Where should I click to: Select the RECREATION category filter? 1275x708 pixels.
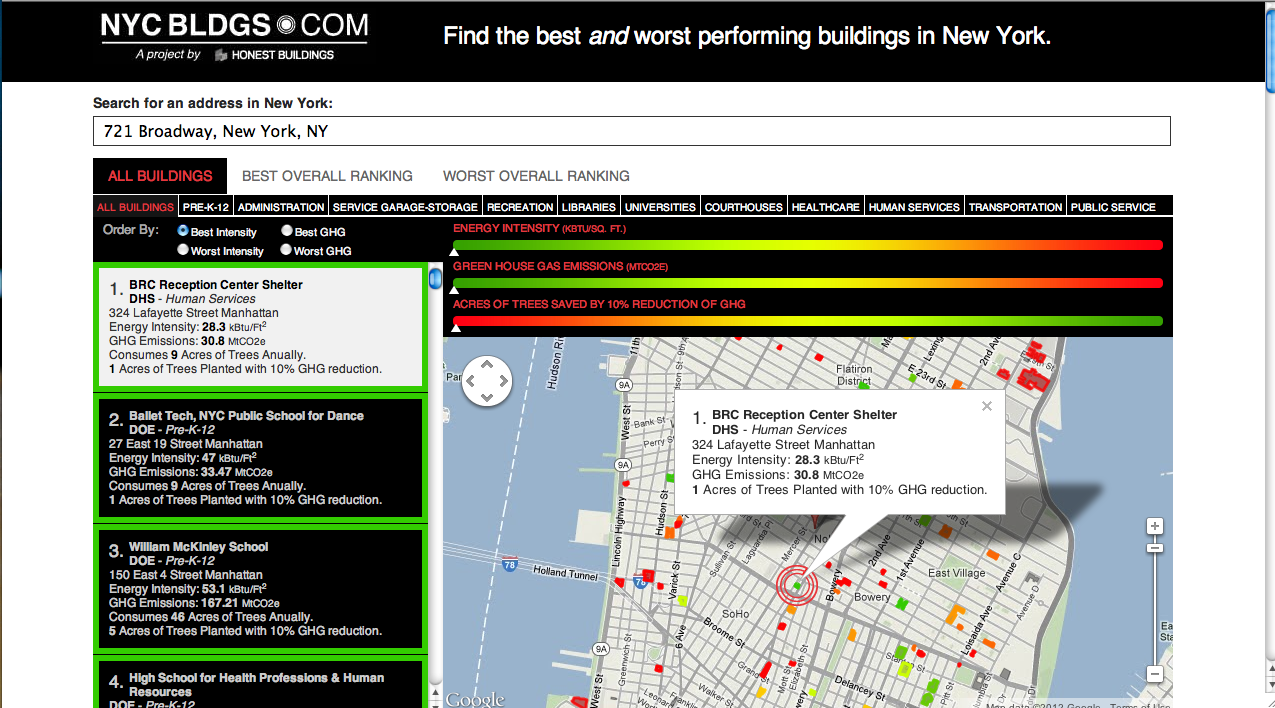pos(520,207)
